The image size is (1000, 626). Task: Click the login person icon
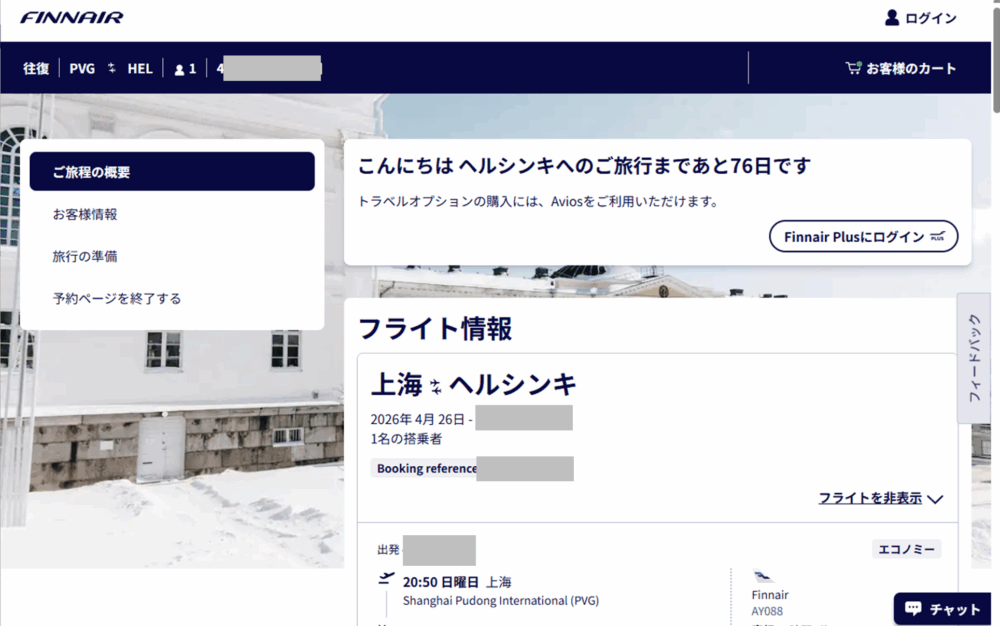(892, 18)
